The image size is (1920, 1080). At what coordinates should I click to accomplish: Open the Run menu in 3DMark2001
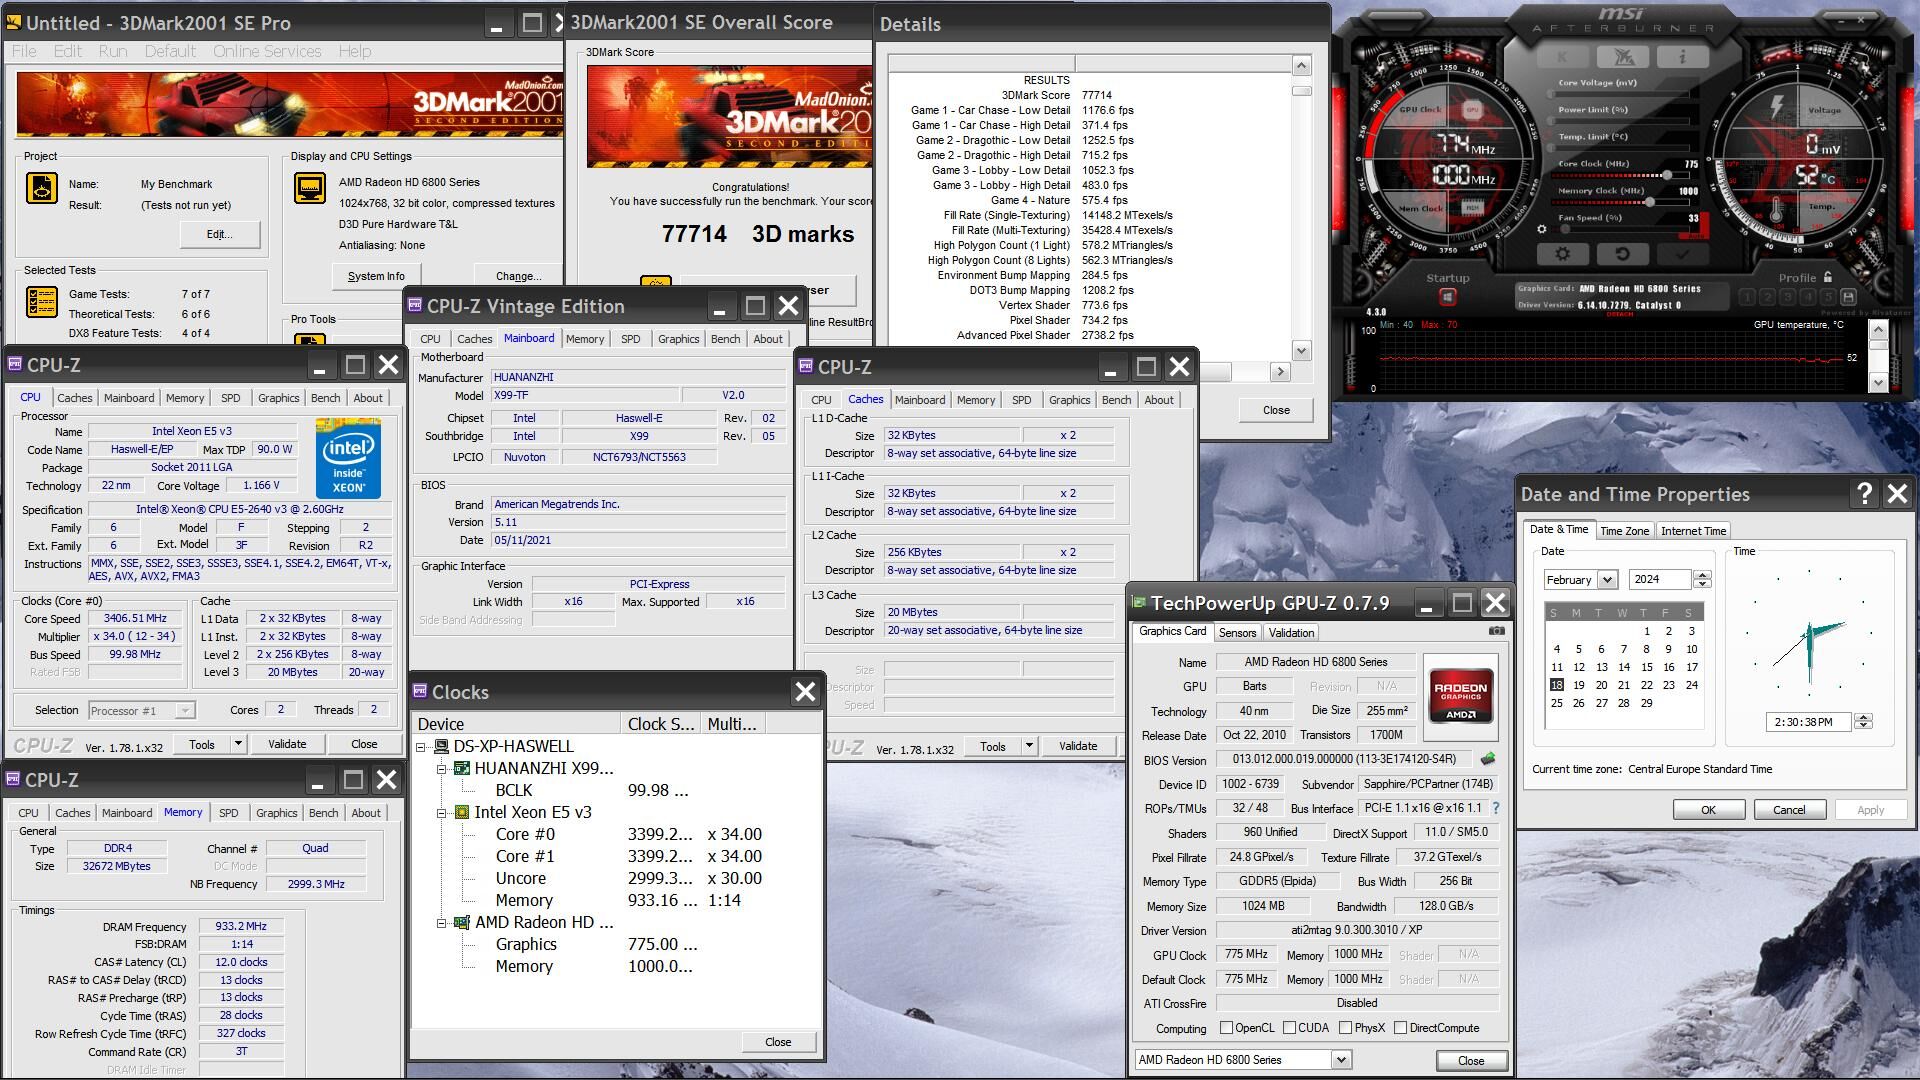112,51
